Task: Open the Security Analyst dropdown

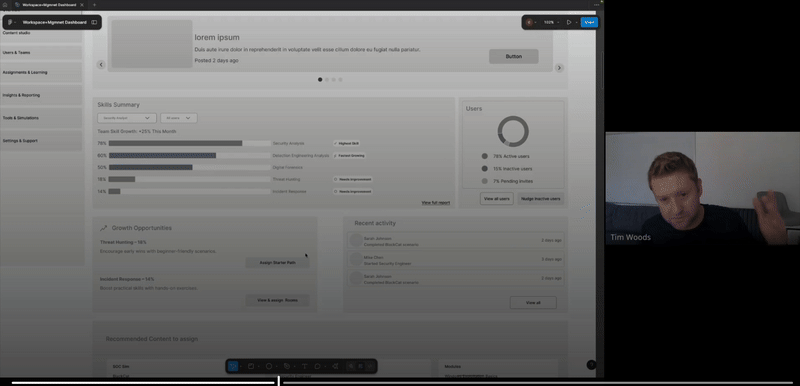Action: pos(127,118)
